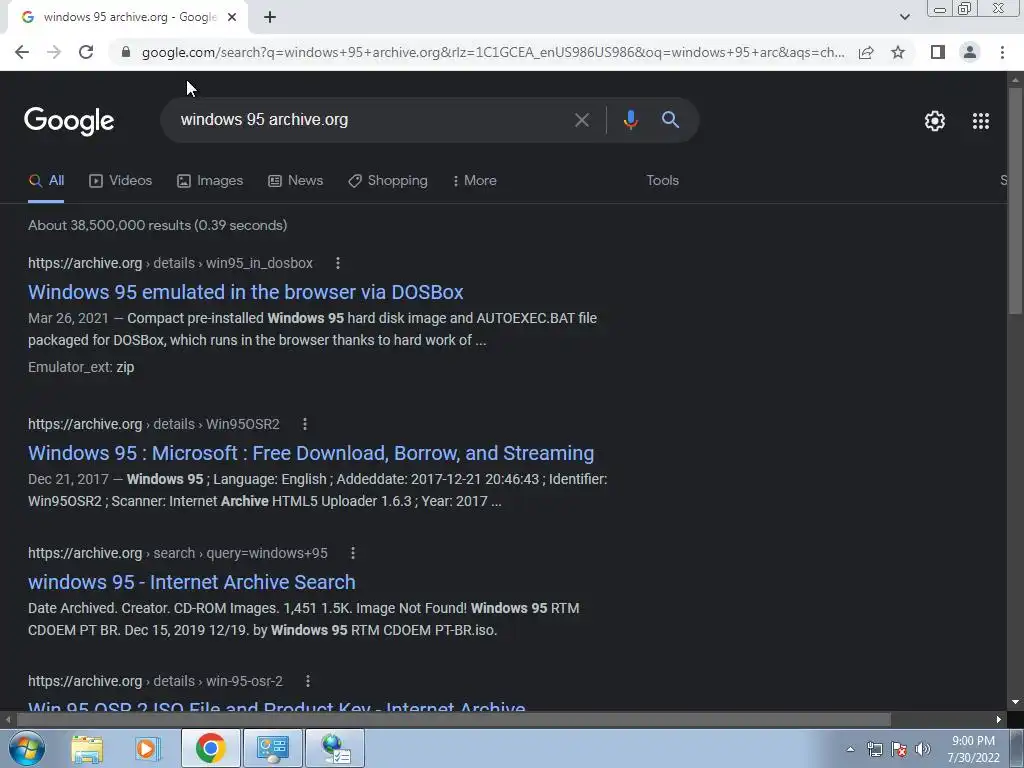Open windows 95 - Internet Archive Search link
Screen dimensions: 1024x768
click(192, 582)
